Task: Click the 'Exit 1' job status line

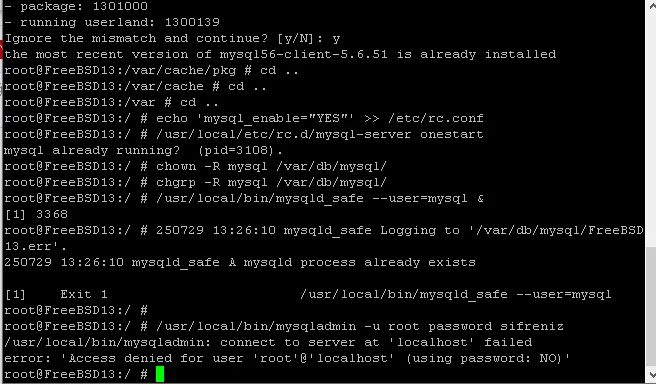Action: click(x=308, y=294)
